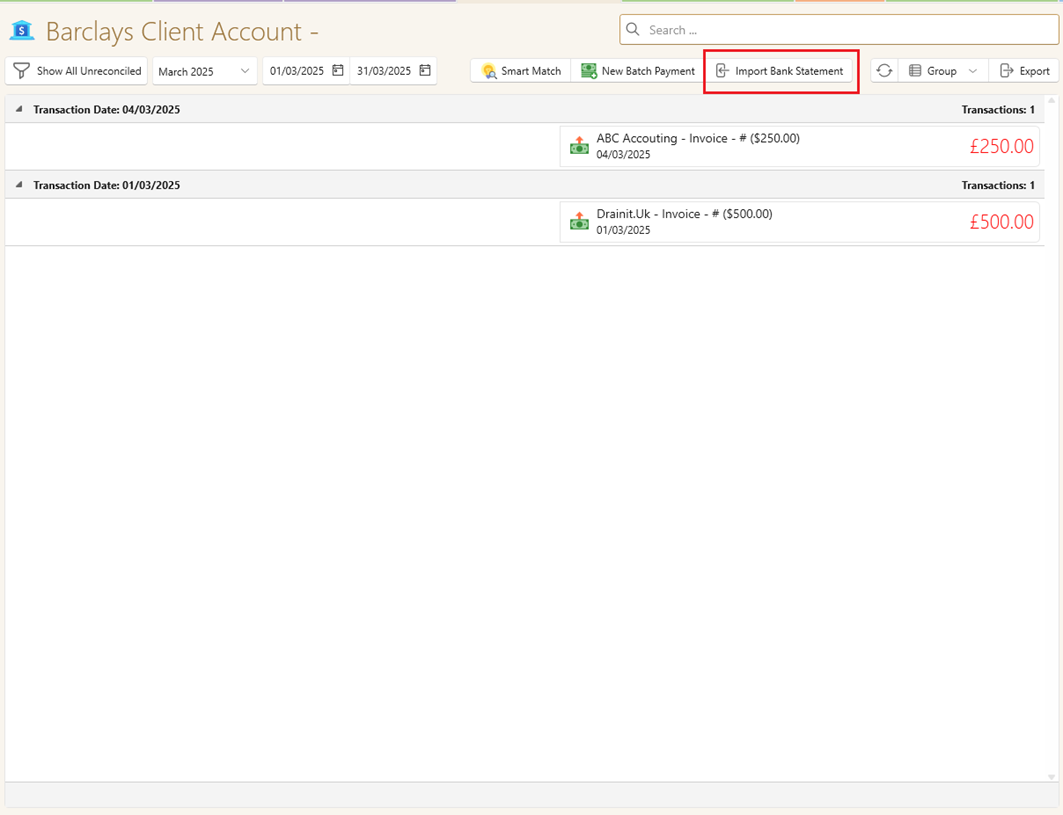Run Smart Match
1063x815 pixels.
[x=521, y=71]
